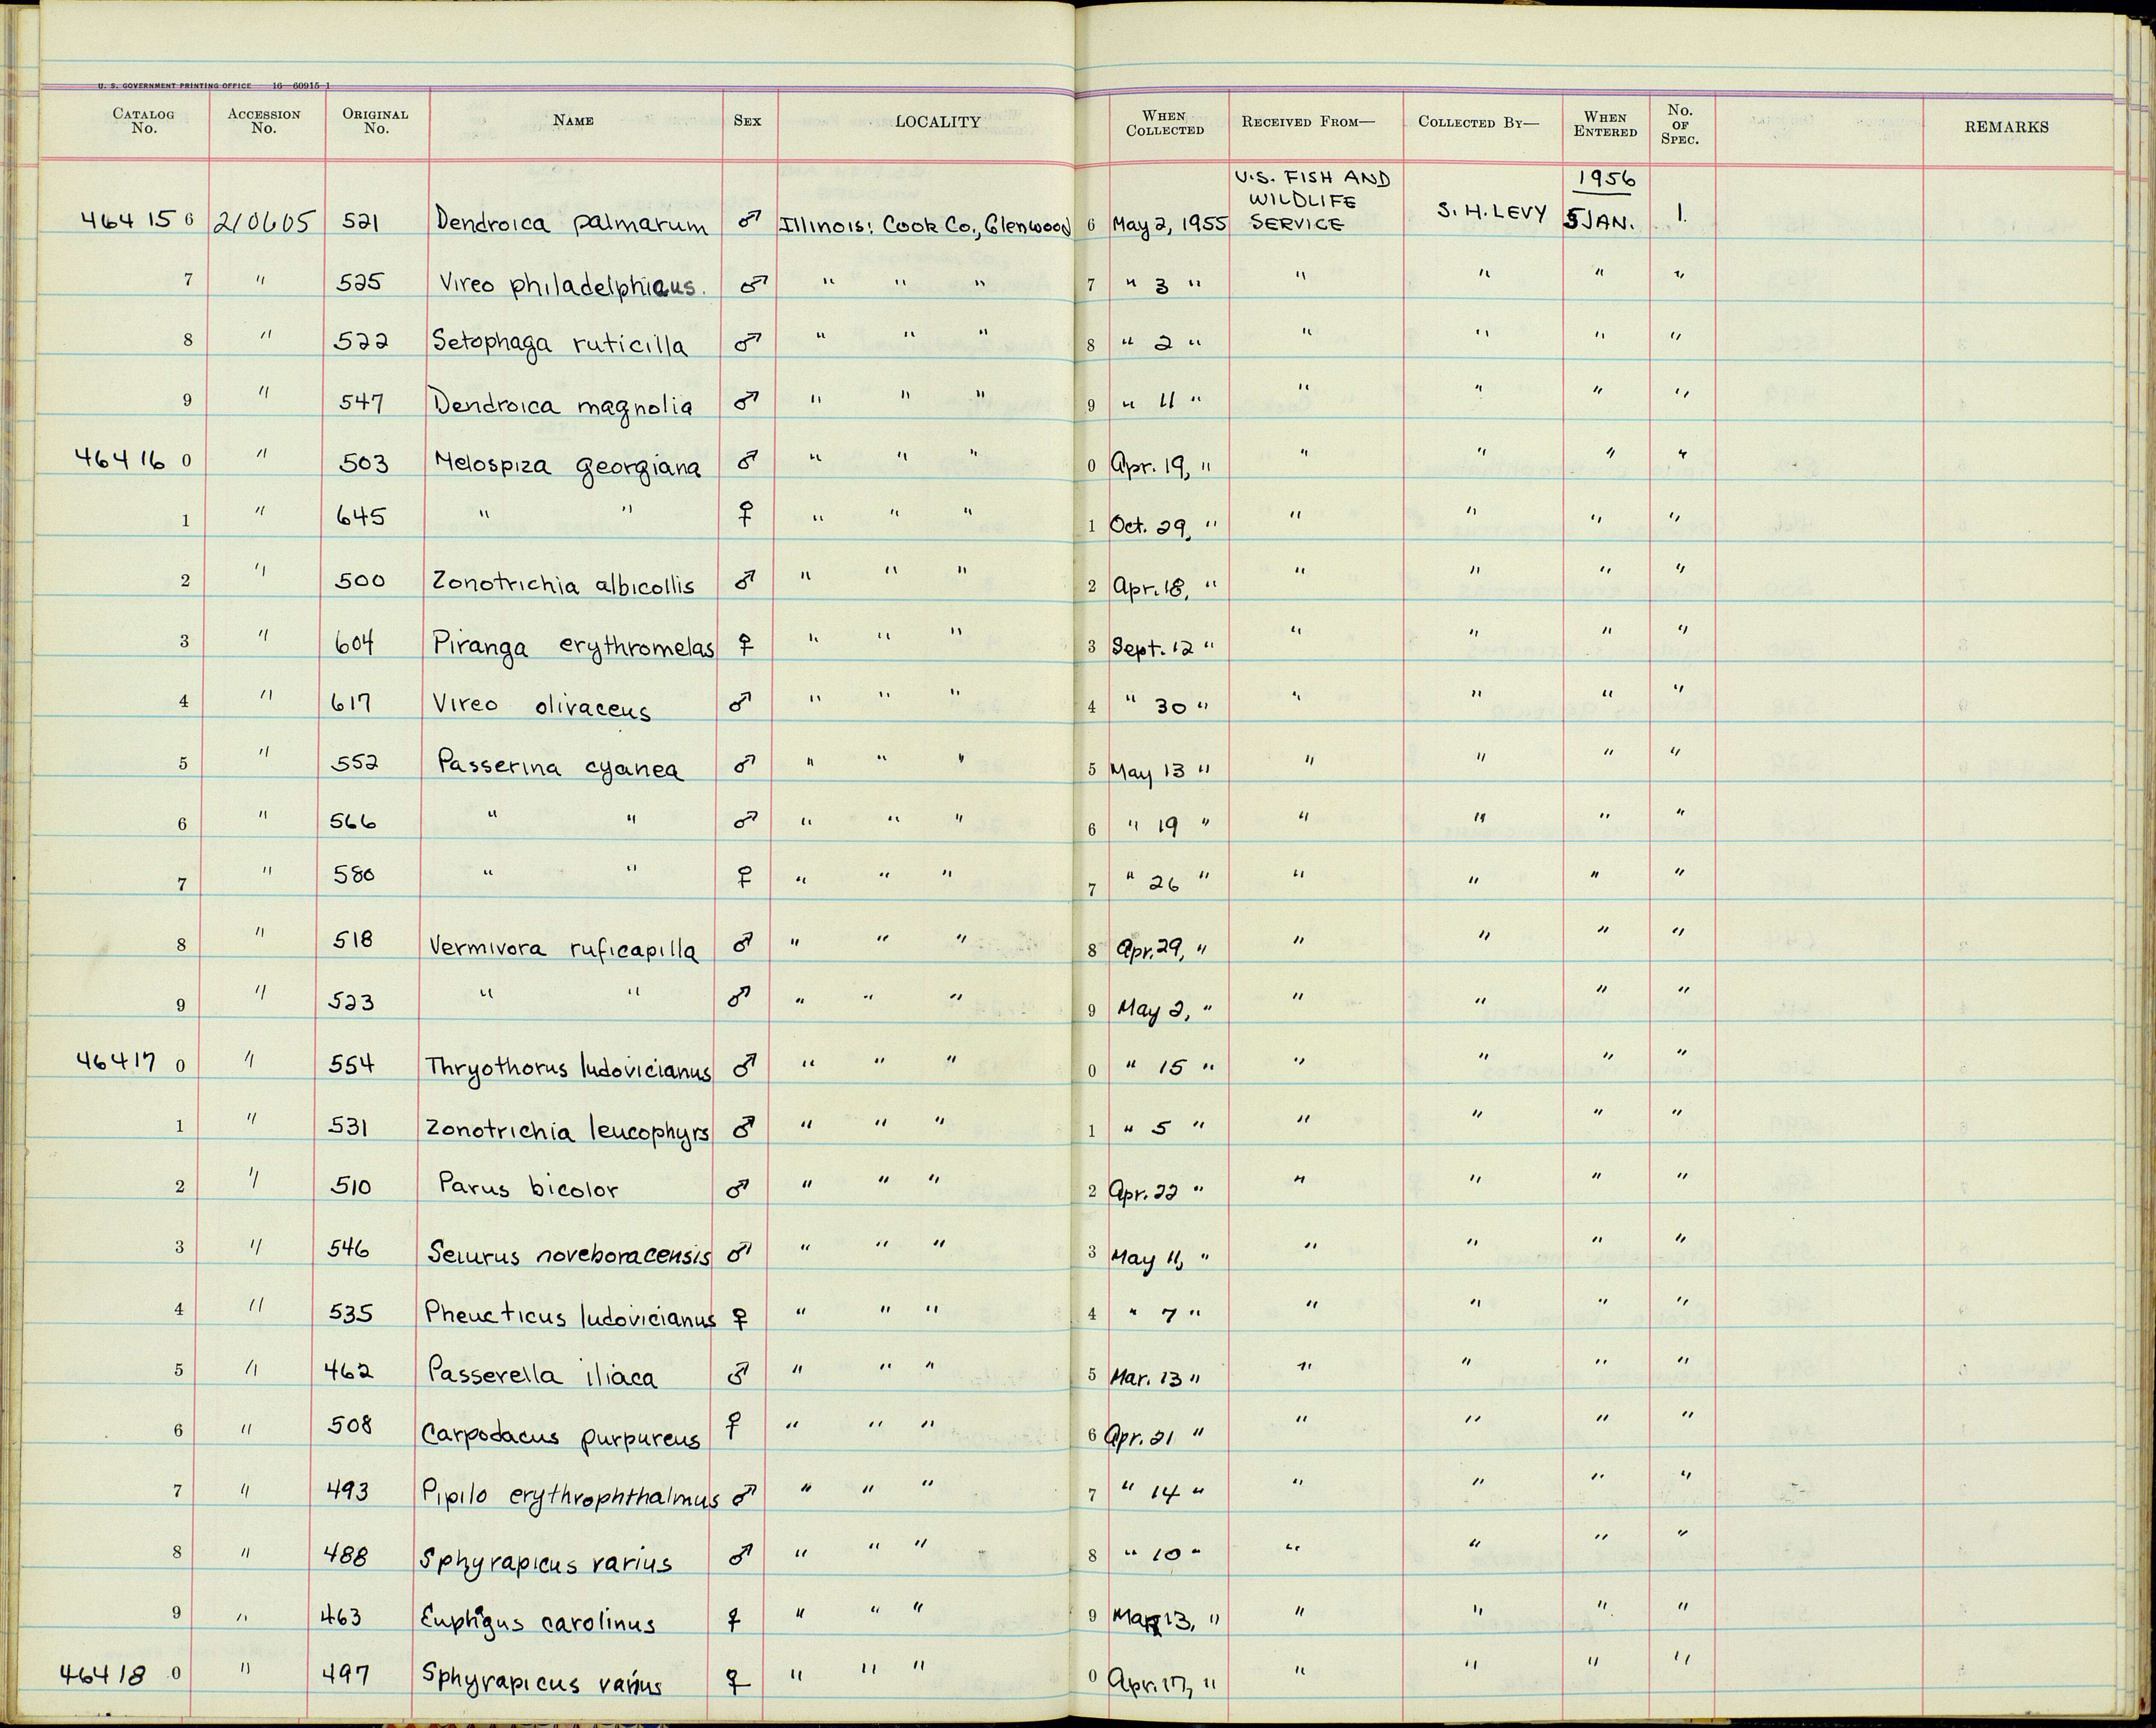2156x1728 pixels.
Task: Click catalog number '46416'
Action: coord(120,459)
